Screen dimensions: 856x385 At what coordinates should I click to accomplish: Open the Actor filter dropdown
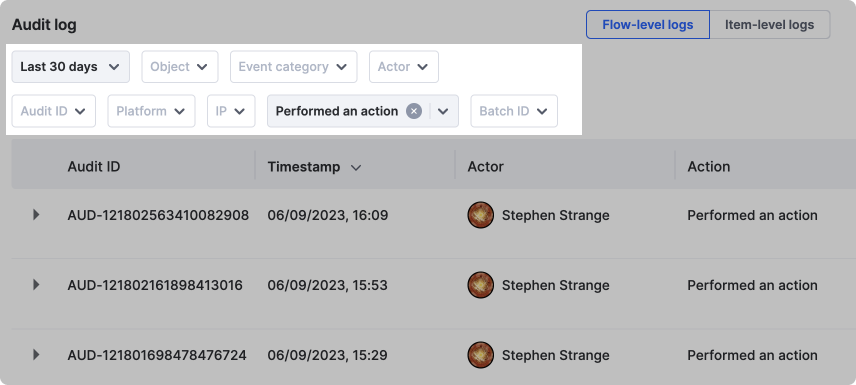coord(403,67)
